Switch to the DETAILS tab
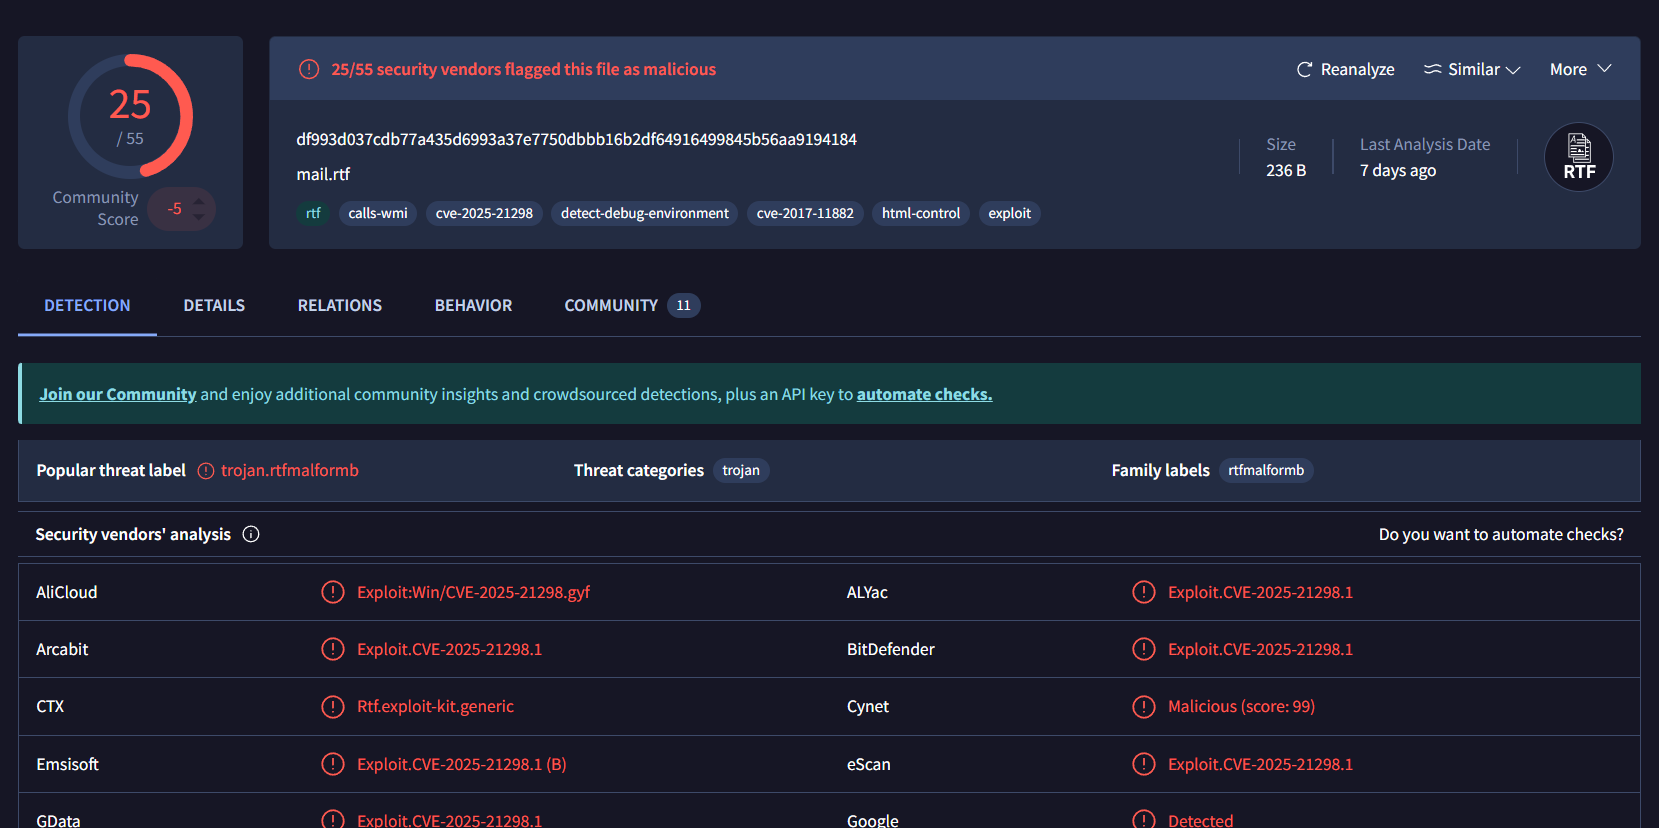 click(214, 305)
